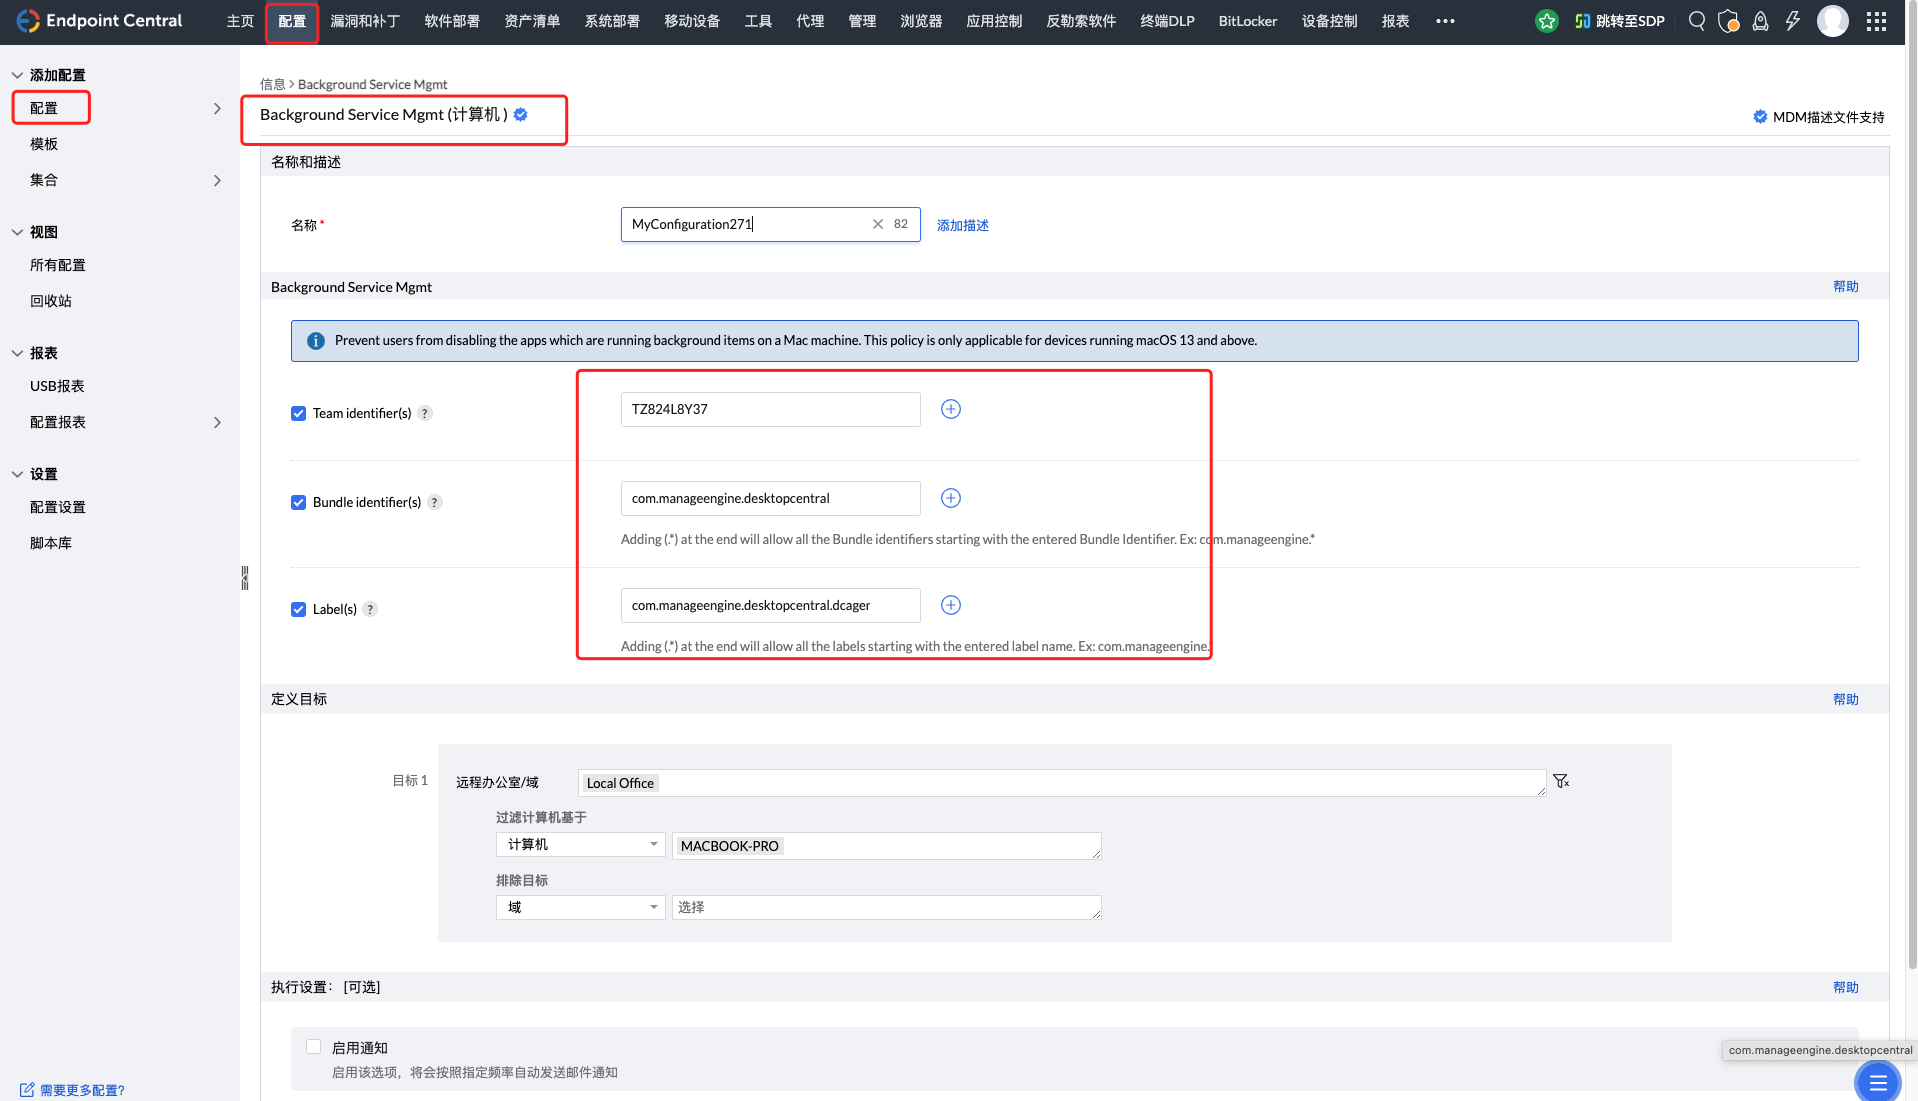Click the Label text field
The image size is (1918, 1101).
[x=770, y=605]
